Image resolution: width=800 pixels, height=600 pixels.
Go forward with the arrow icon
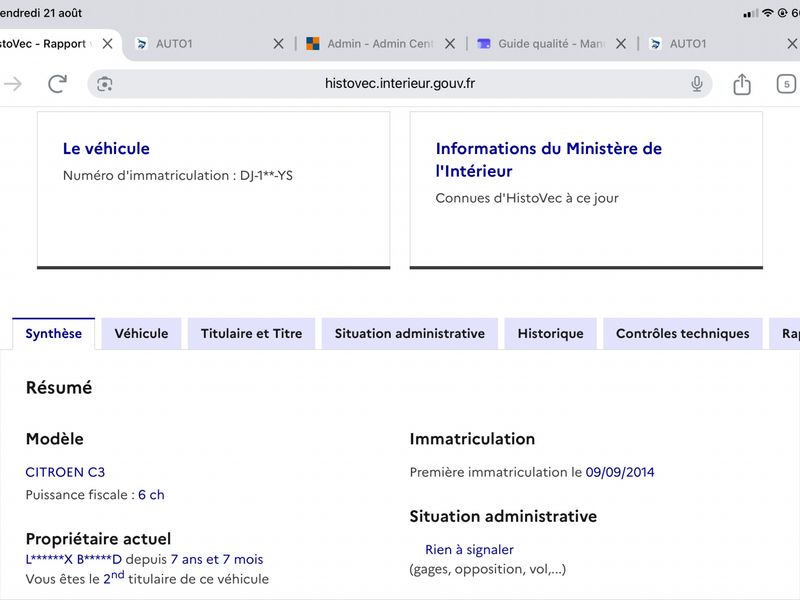click(x=12, y=84)
